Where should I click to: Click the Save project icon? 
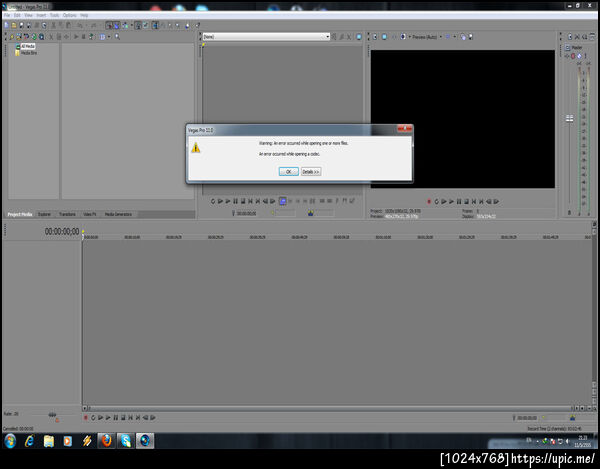(21, 25)
